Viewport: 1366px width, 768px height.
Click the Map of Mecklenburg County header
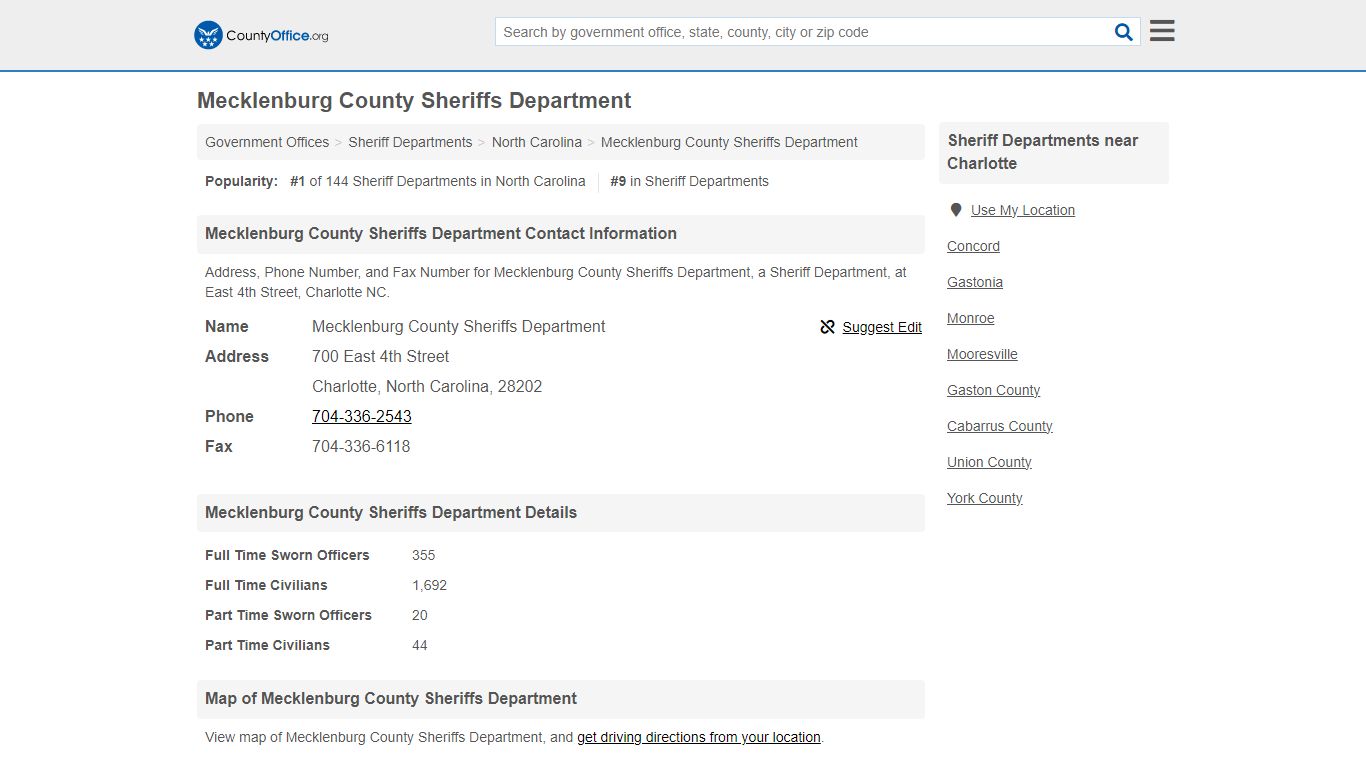point(561,699)
